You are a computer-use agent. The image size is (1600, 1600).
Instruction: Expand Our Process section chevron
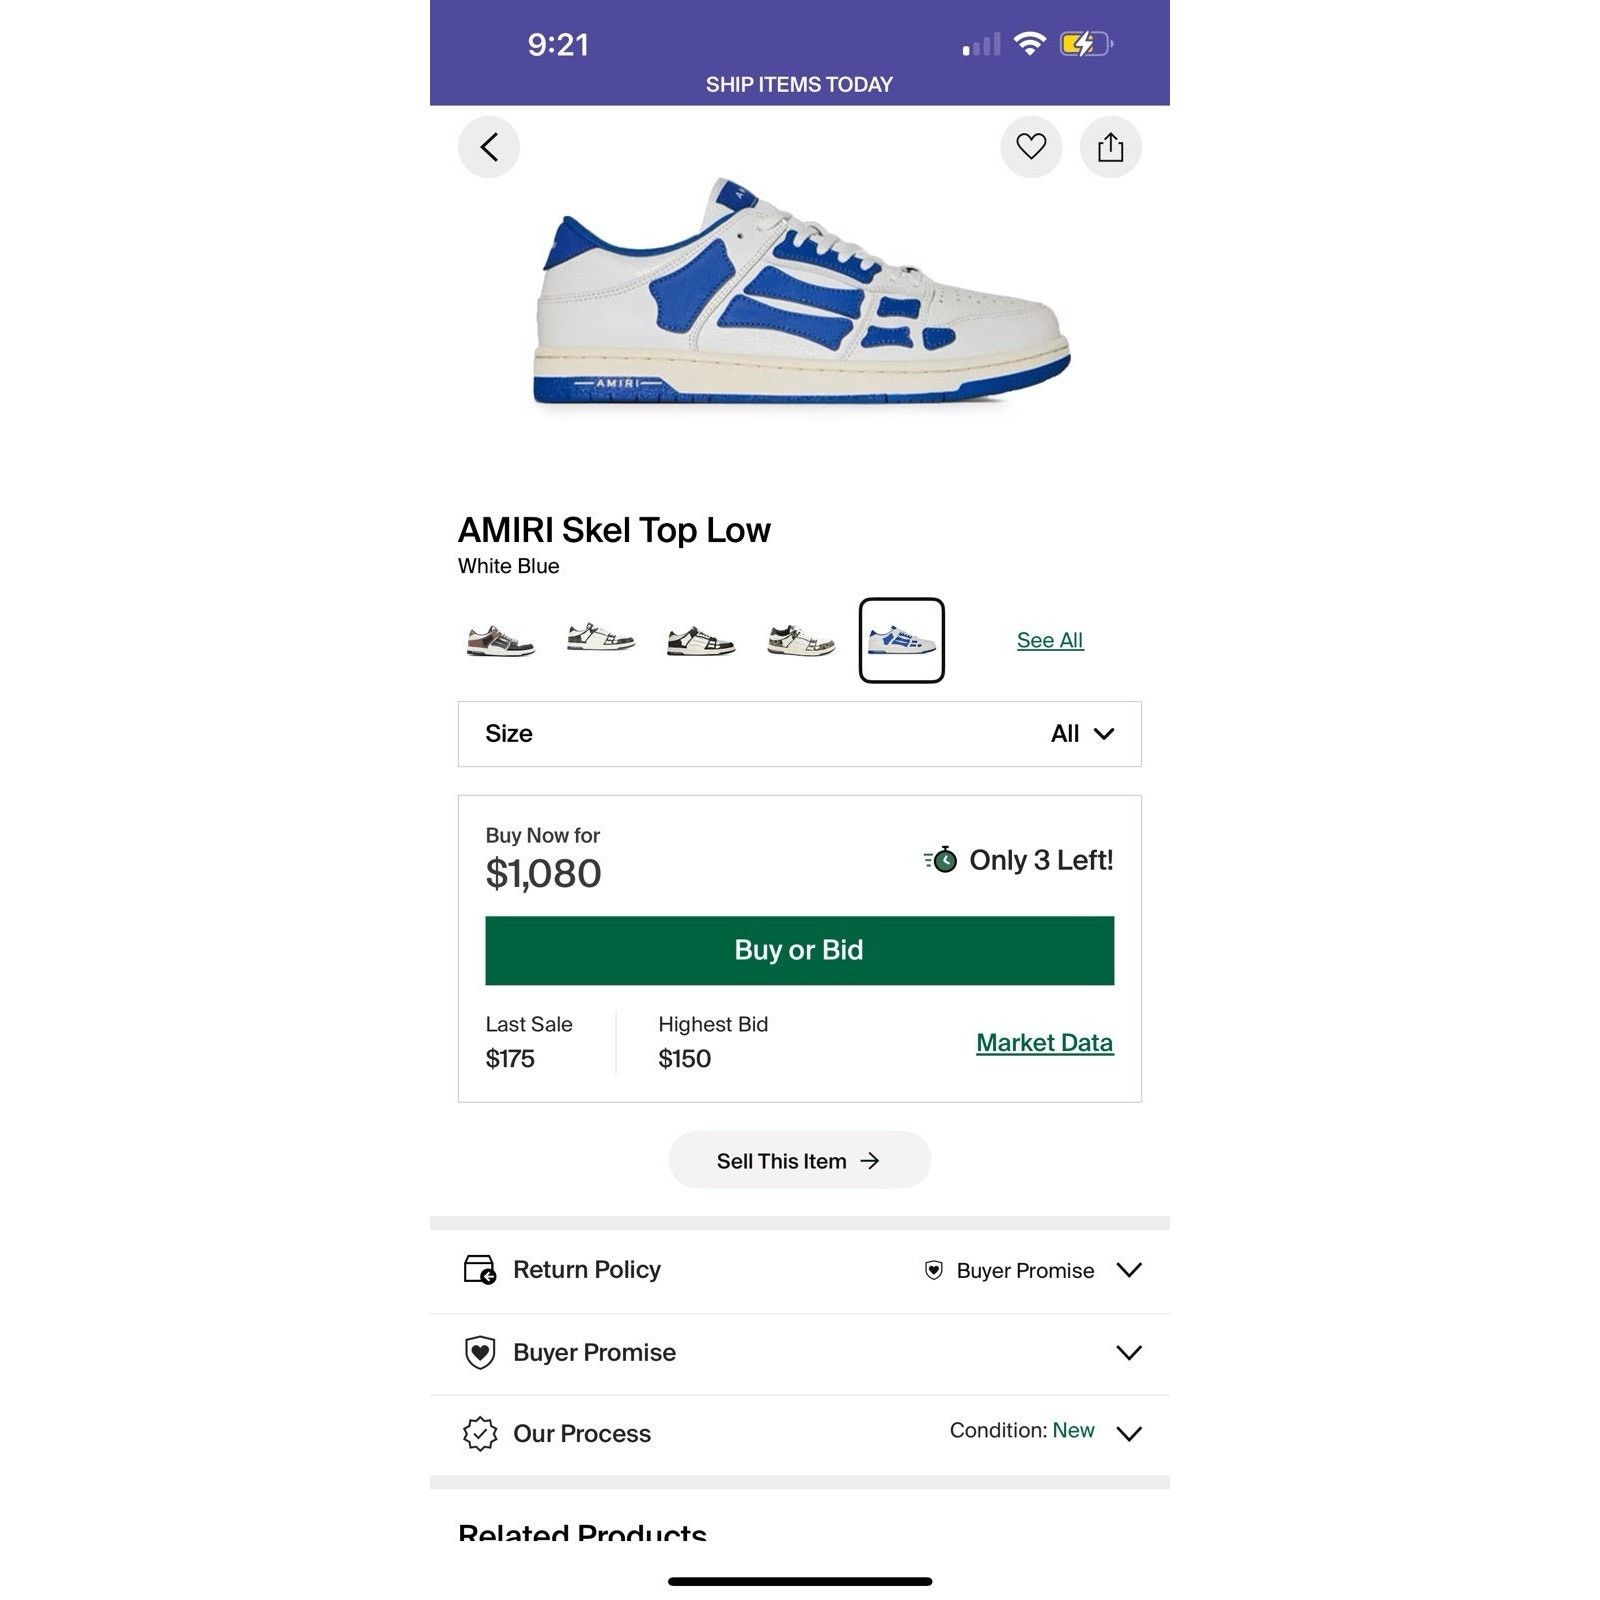click(x=1129, y=1434)
